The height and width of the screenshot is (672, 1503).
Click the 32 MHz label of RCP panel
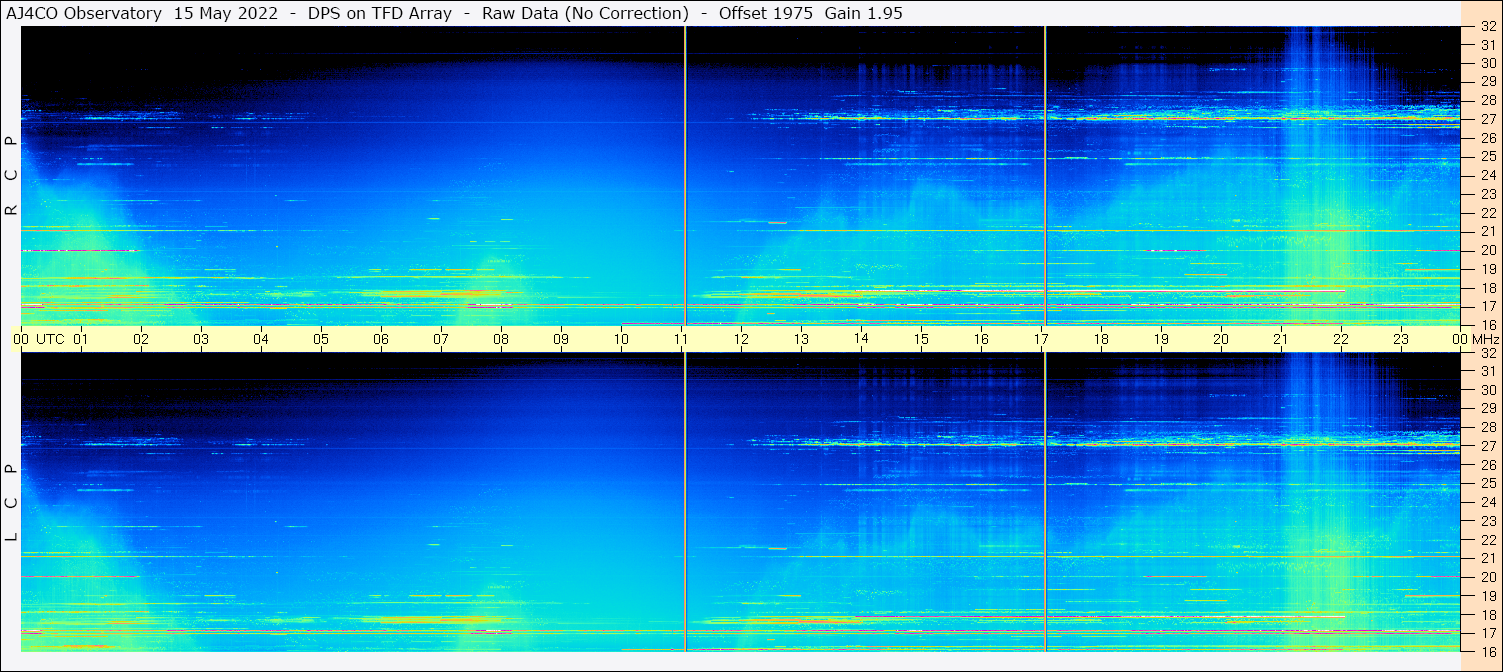1488,27
